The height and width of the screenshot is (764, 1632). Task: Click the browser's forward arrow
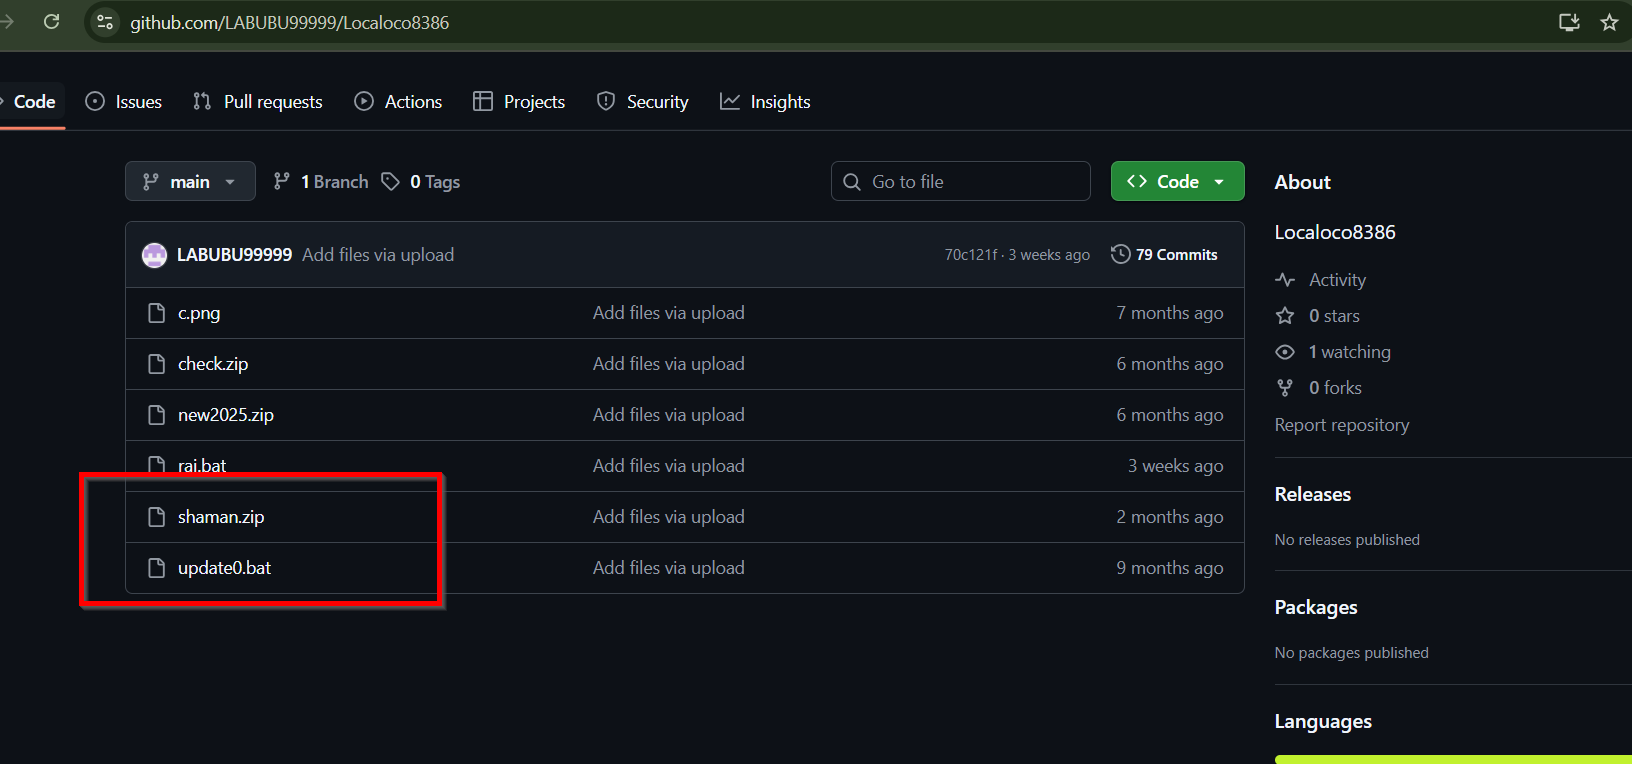[8, 21]
